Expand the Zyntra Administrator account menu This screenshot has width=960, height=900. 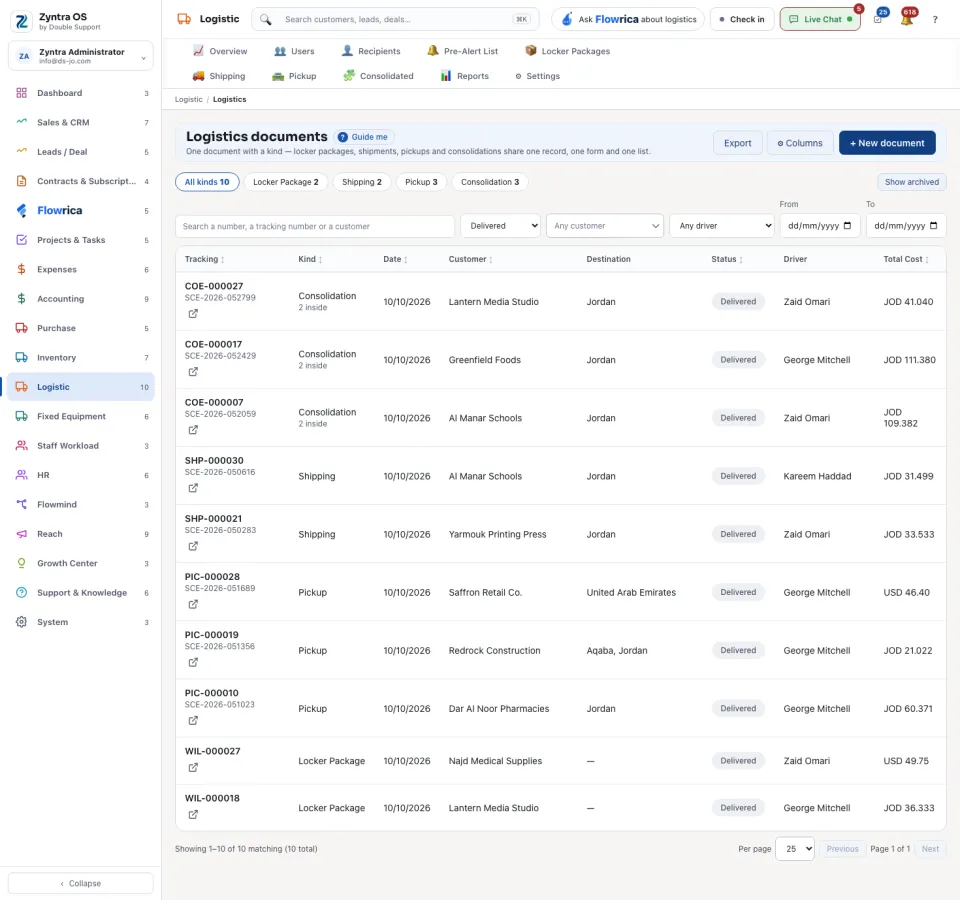point(81,56)
